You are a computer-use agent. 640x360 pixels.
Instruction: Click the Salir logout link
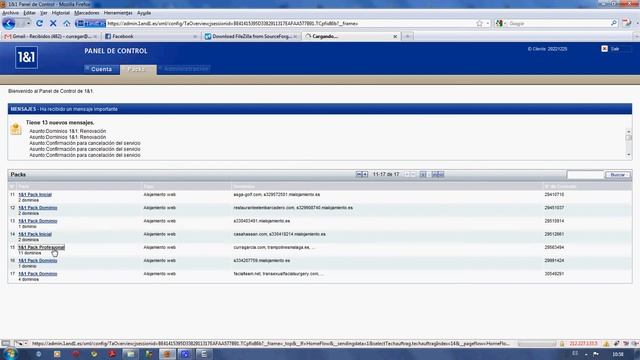coord(615,49)
